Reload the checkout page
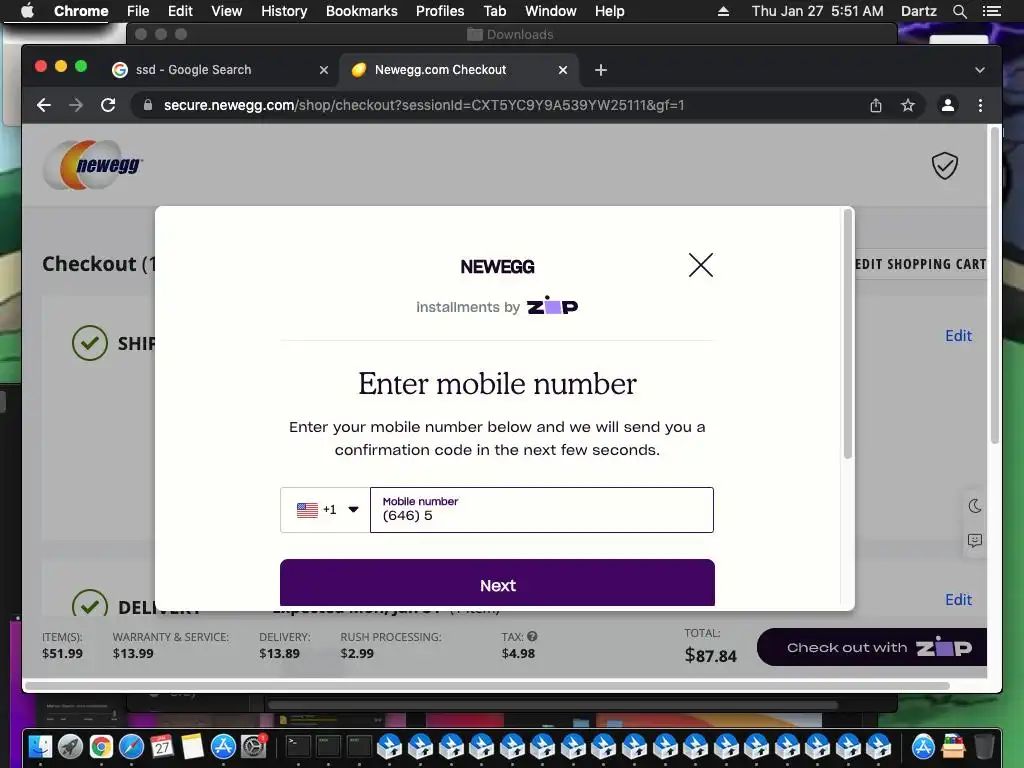 point(108,105)
